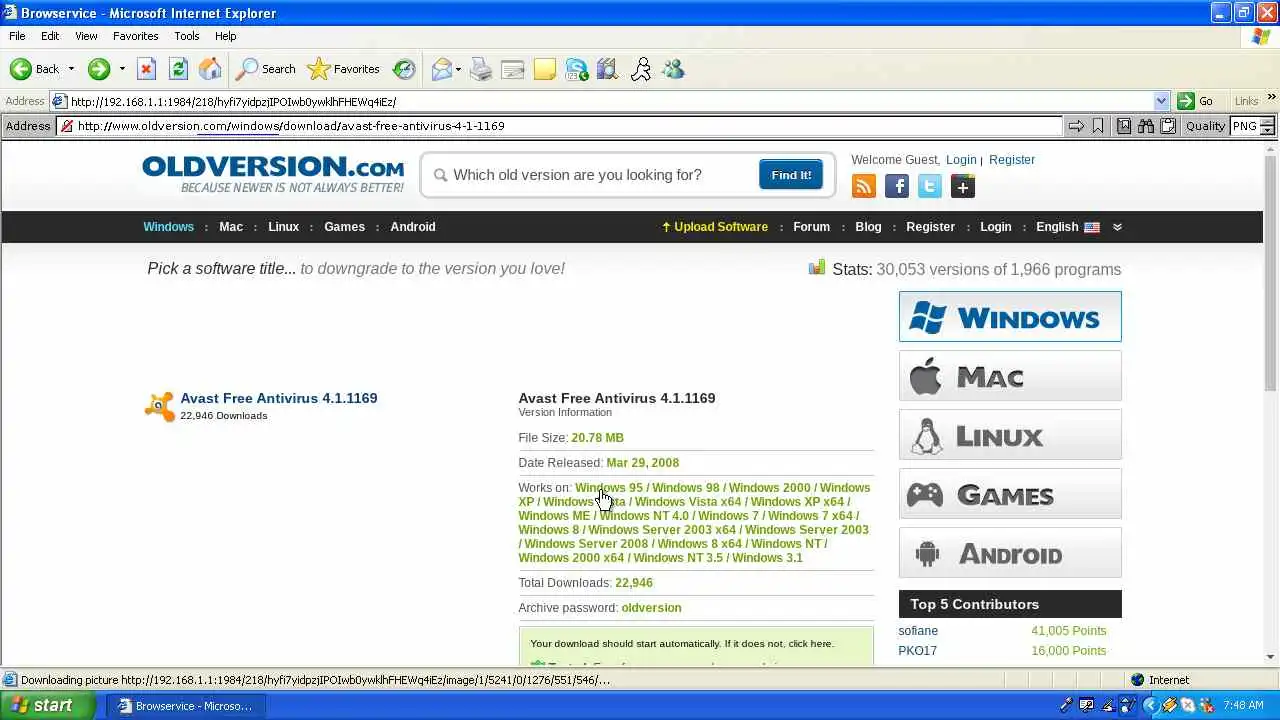Open the Avast Free Antivirus 4.1.1169 link

point(279,398)
